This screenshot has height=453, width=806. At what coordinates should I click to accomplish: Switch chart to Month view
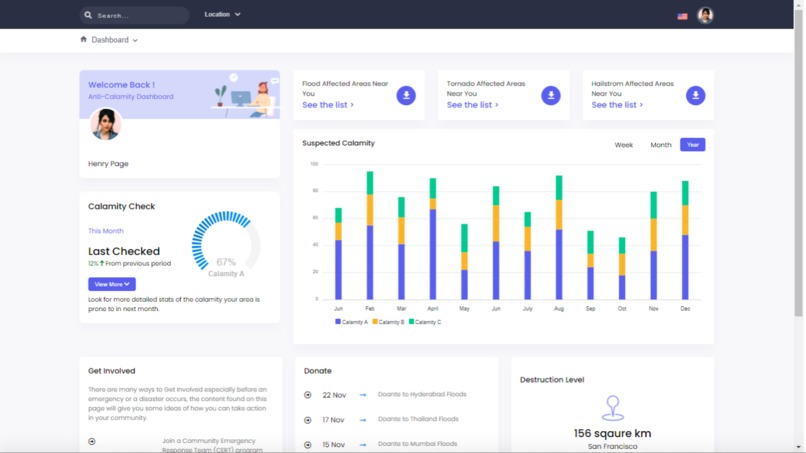[x=661, y=145]
